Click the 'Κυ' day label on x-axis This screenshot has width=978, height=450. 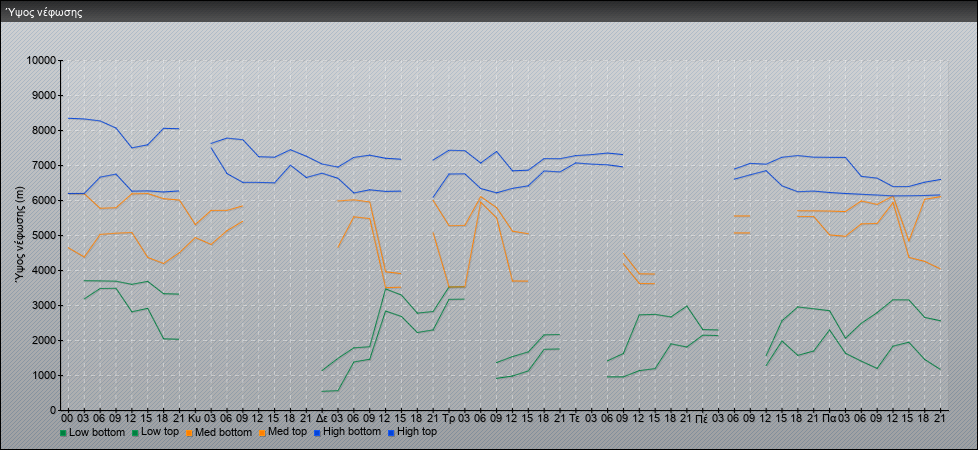click(x=194, y=418)
